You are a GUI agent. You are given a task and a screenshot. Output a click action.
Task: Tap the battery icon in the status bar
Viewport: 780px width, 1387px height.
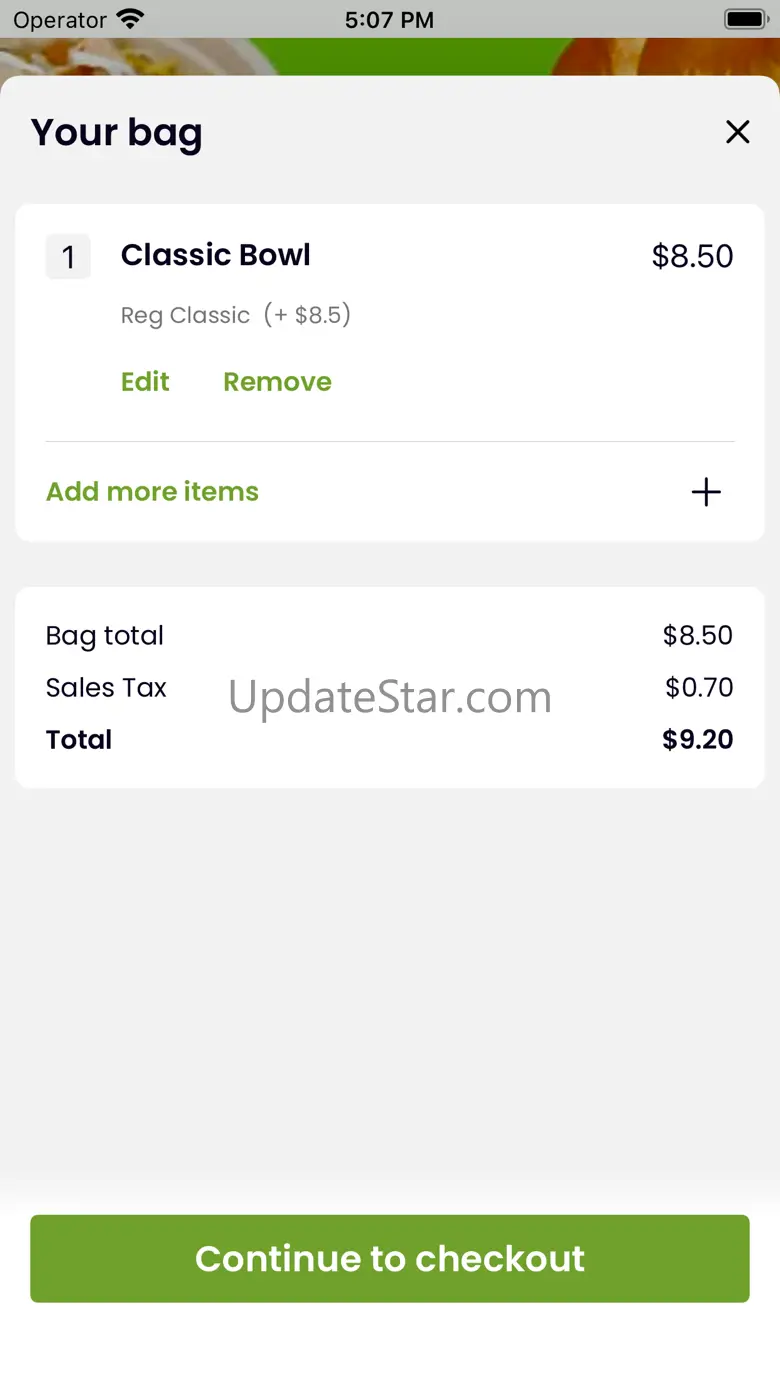[x=745, y=19]
